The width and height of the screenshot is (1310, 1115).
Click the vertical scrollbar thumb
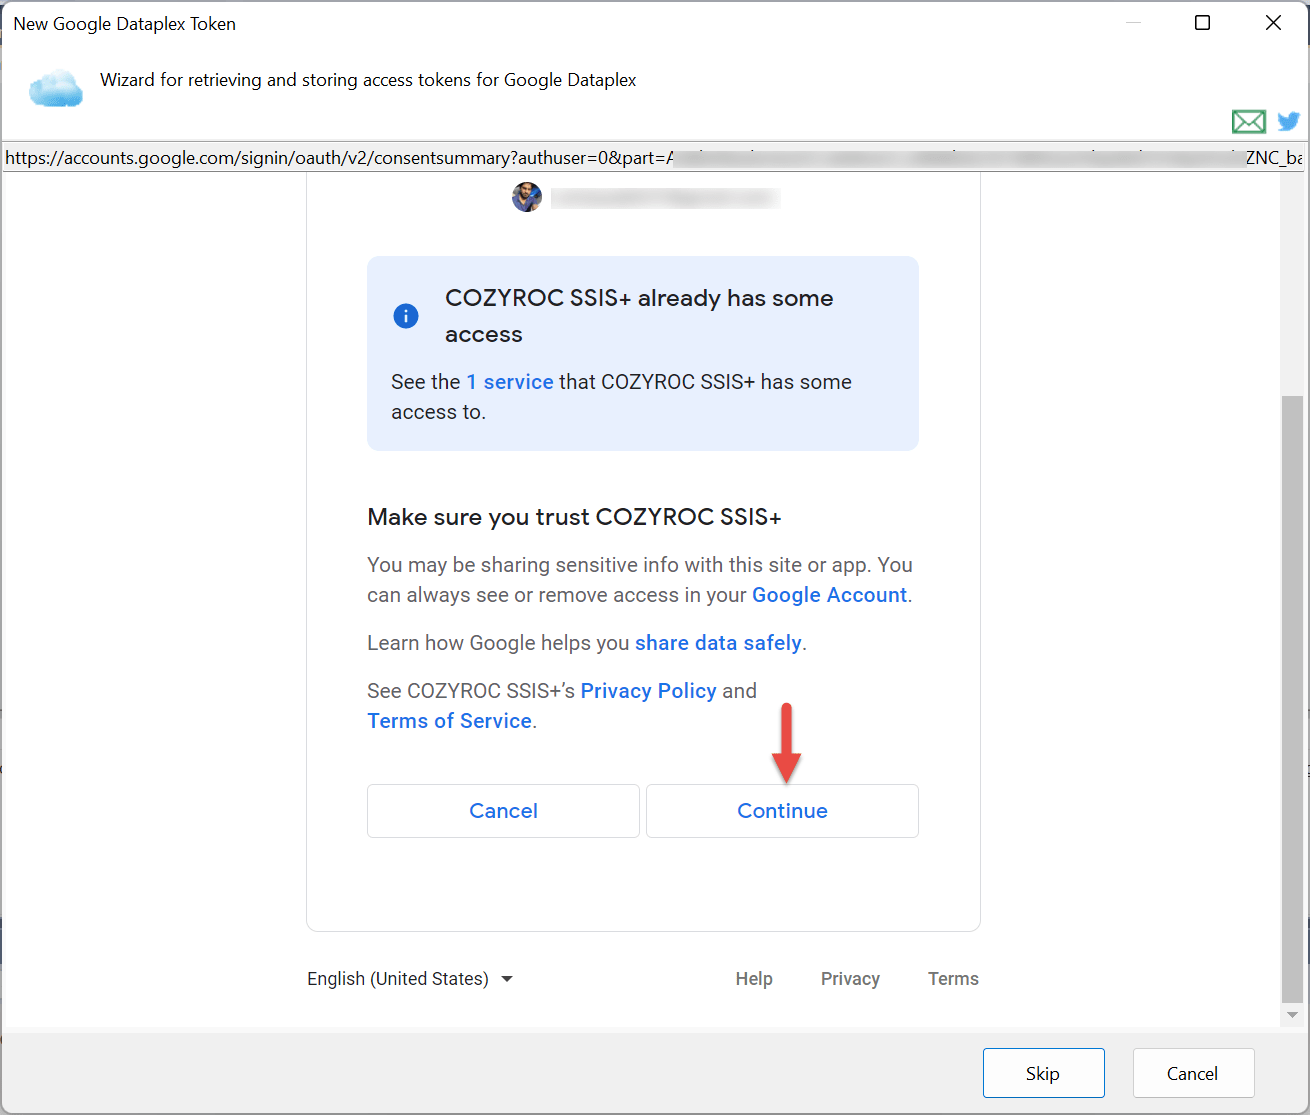point(1292,698)
